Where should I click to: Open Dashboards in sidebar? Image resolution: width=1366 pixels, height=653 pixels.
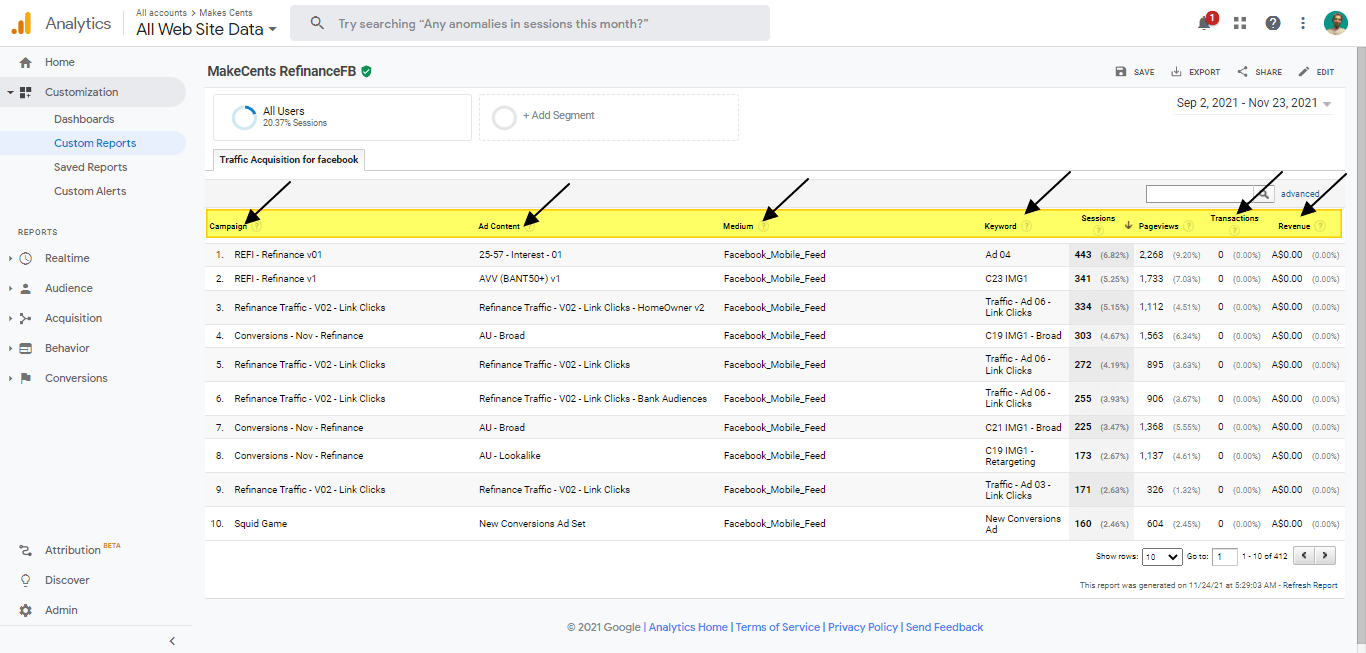pyautogui.click(x=84, y=119)
